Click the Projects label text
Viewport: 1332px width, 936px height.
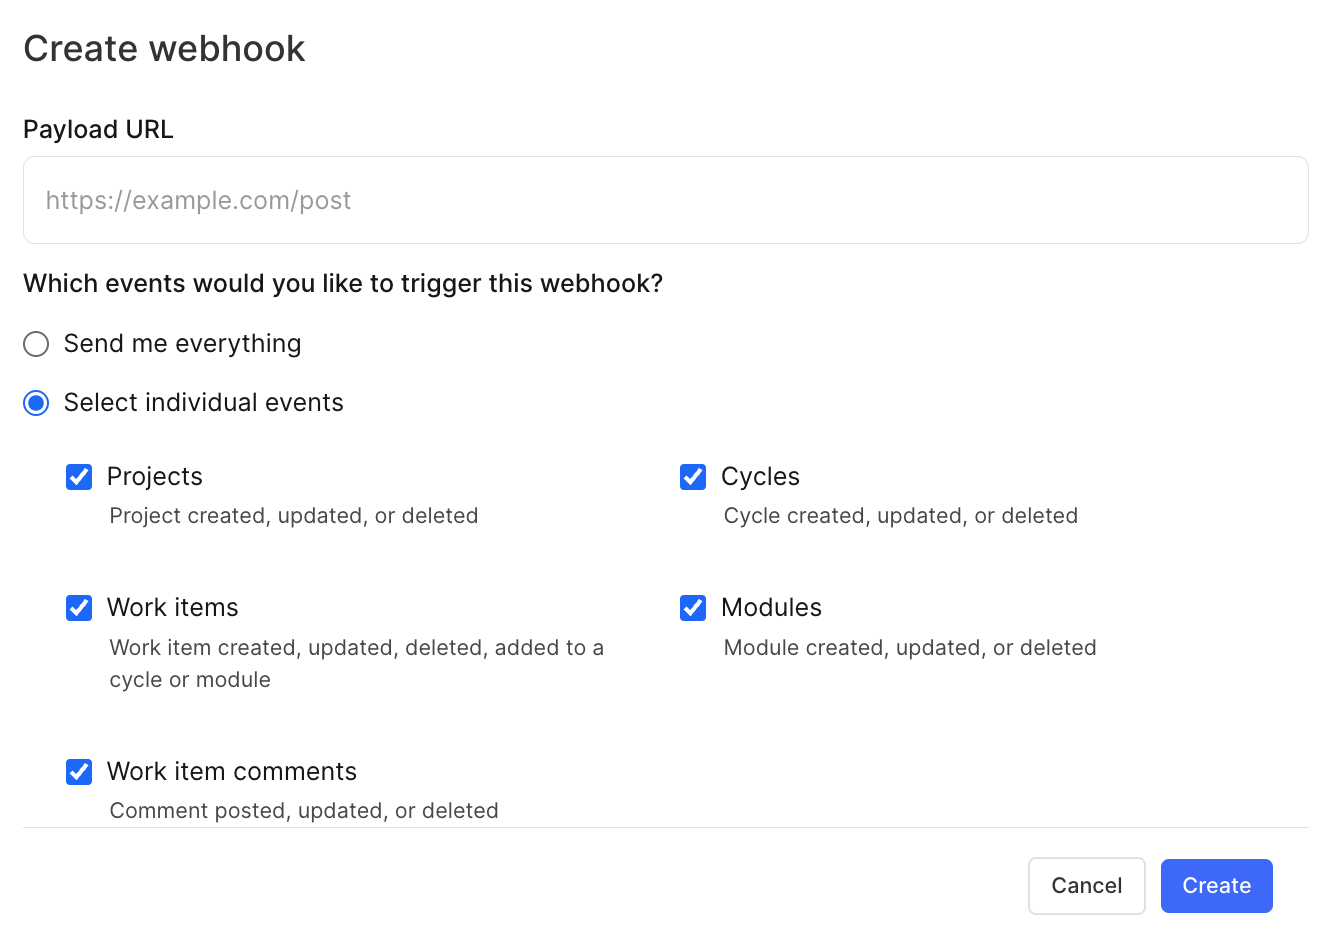click(x=155, y=477)
